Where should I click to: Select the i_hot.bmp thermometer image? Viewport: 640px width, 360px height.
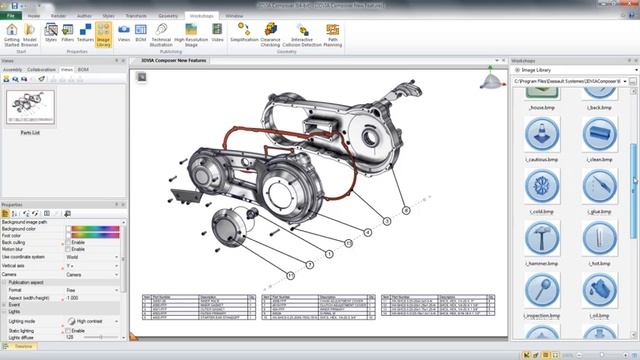(599, 238)
